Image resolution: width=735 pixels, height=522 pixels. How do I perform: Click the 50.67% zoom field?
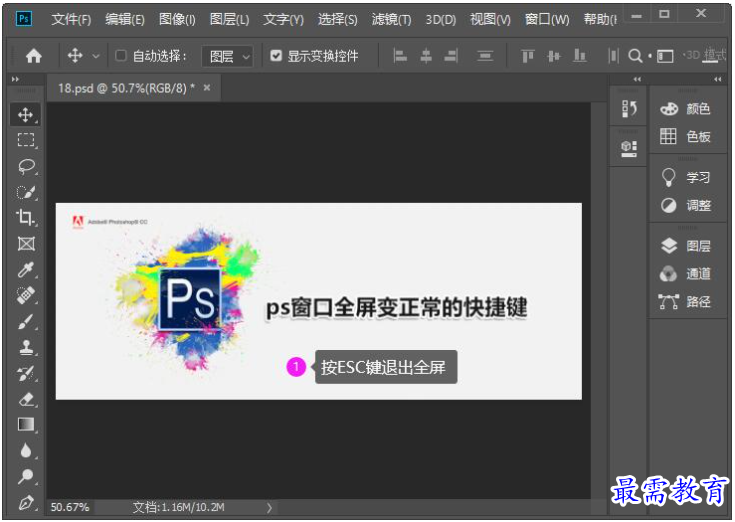point(69,507)
